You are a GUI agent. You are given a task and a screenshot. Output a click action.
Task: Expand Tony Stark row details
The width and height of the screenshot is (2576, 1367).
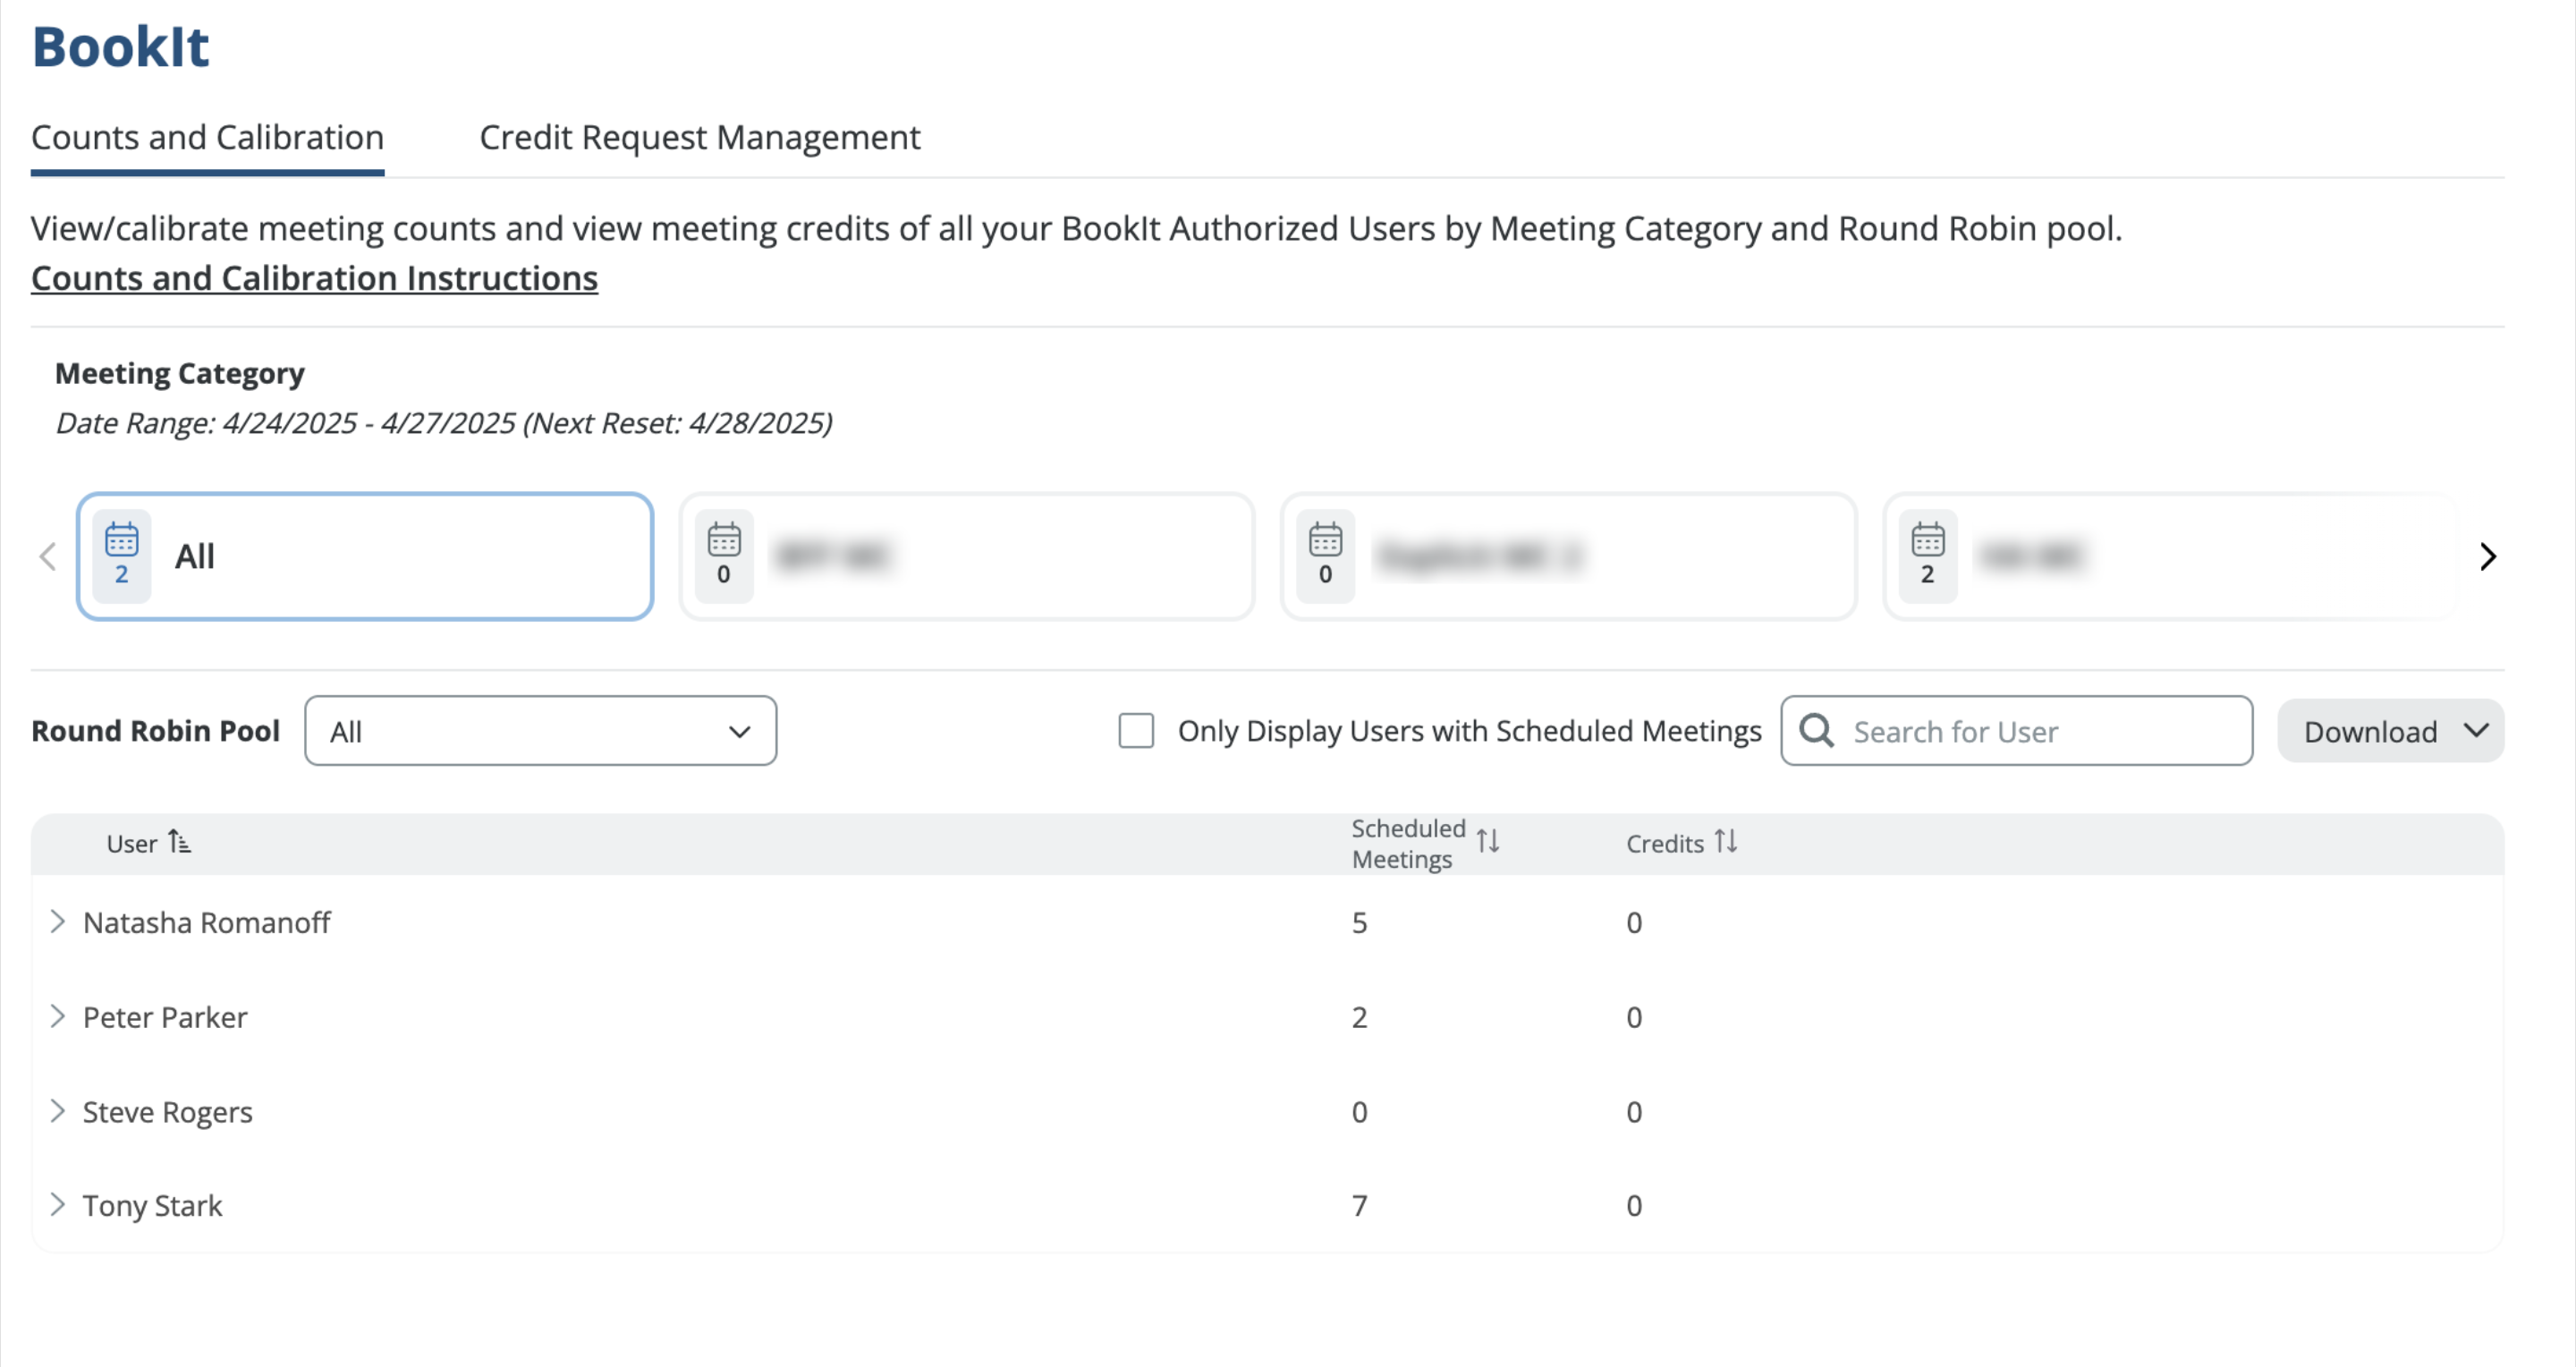point(58,1205)
